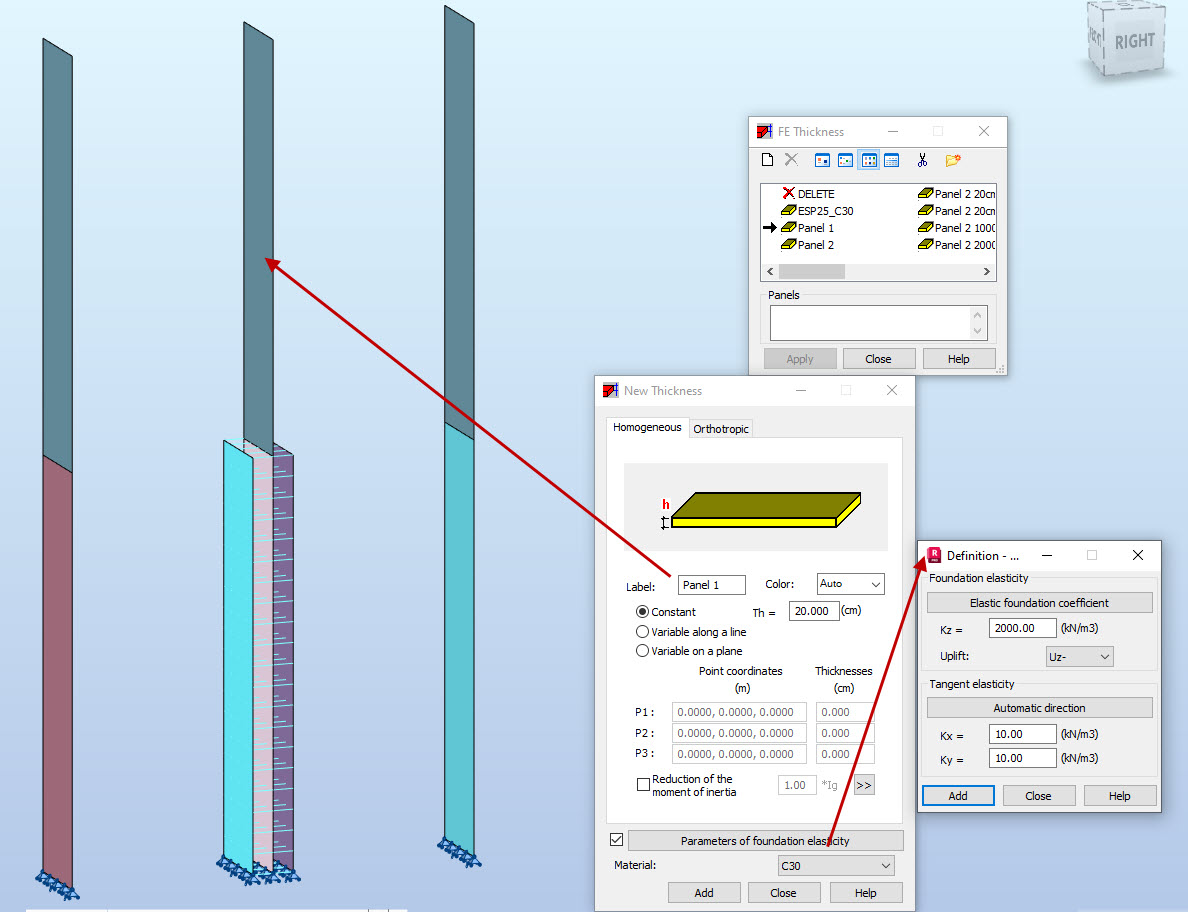The image size is (1188, 912).
Task: Choose Variable along a line option
Action: tap(641, 631)
